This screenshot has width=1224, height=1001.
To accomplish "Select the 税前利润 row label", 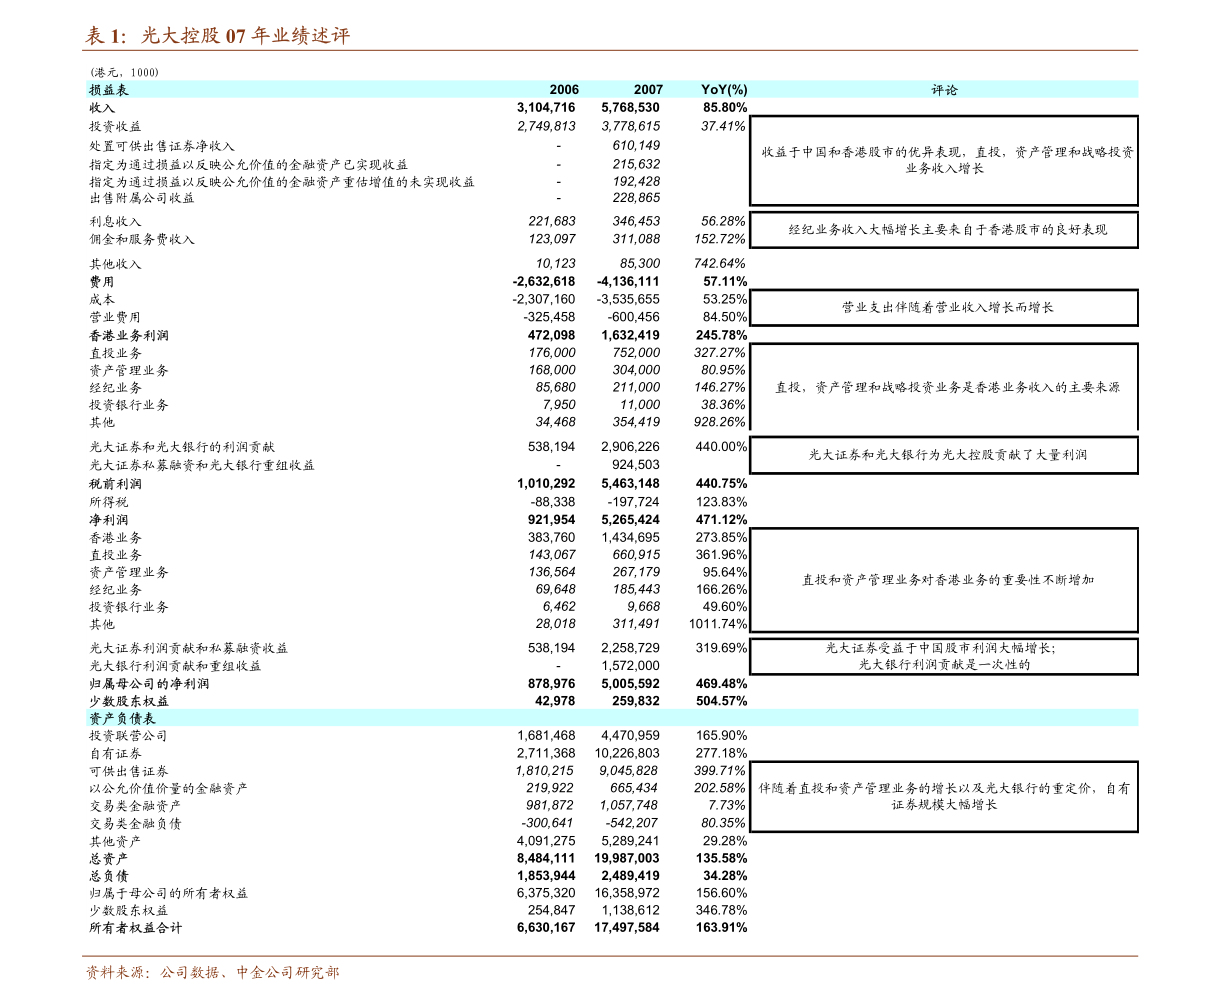I will click(116, 485).
